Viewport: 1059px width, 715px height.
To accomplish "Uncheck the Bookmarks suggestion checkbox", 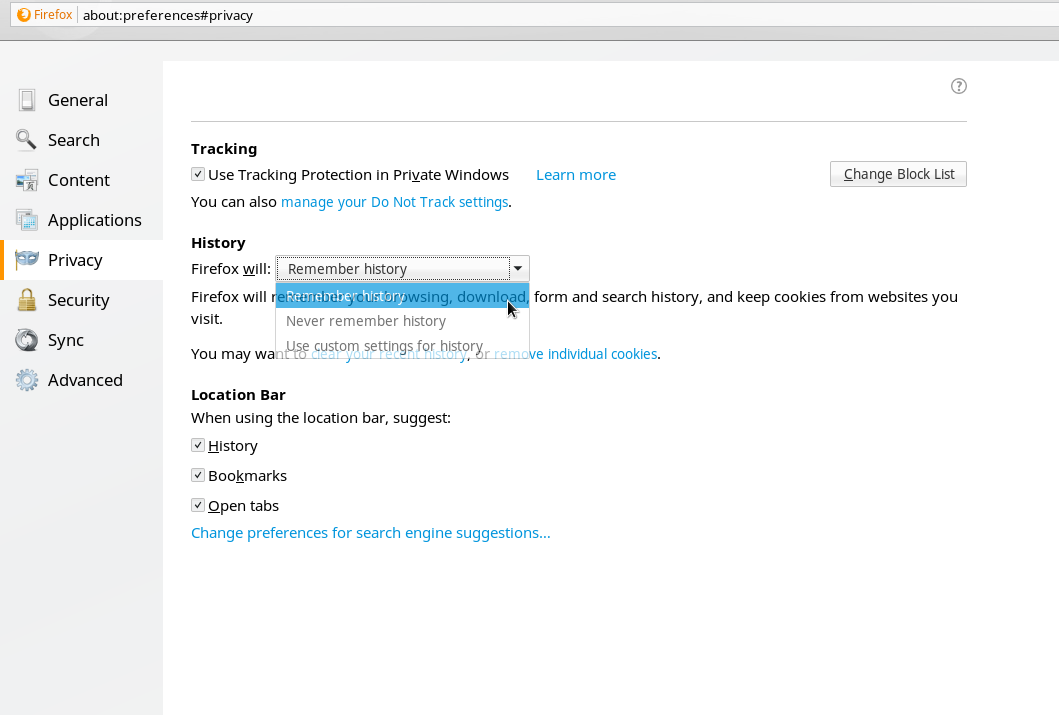I will pyautogui.click(x=198, y=475).
